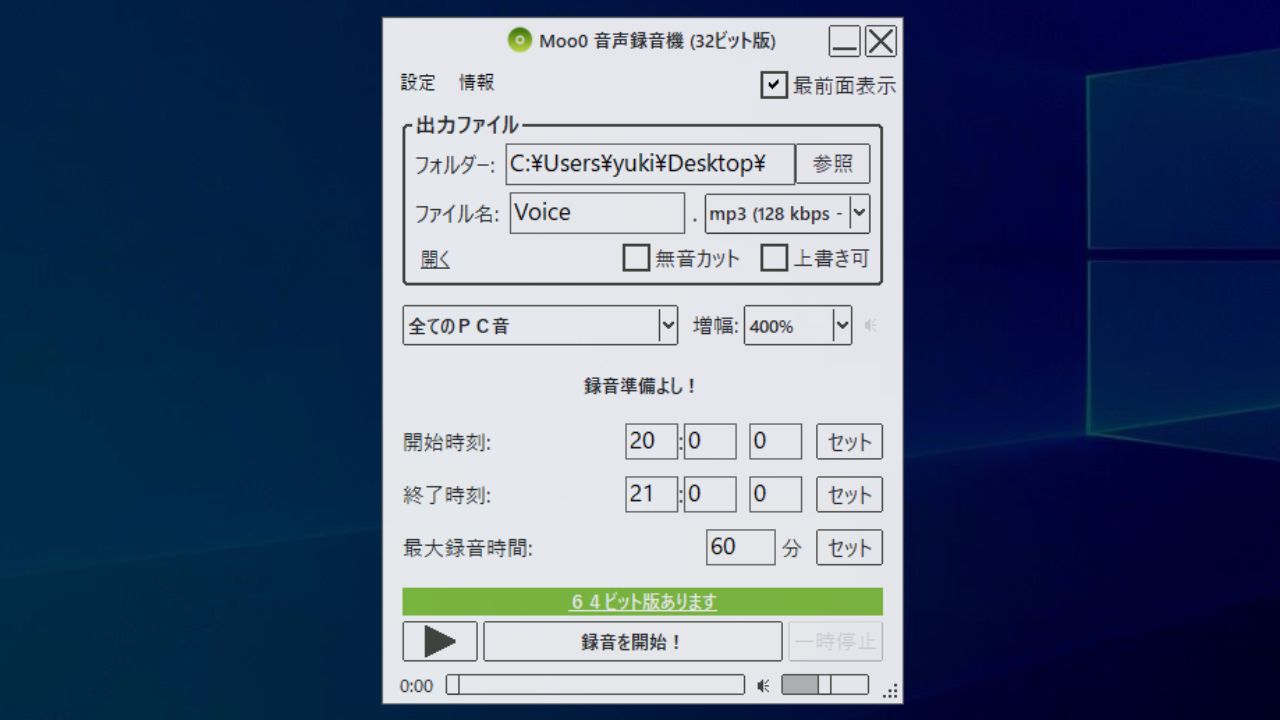Click the resize grip dots at window corner

[891, 690]
